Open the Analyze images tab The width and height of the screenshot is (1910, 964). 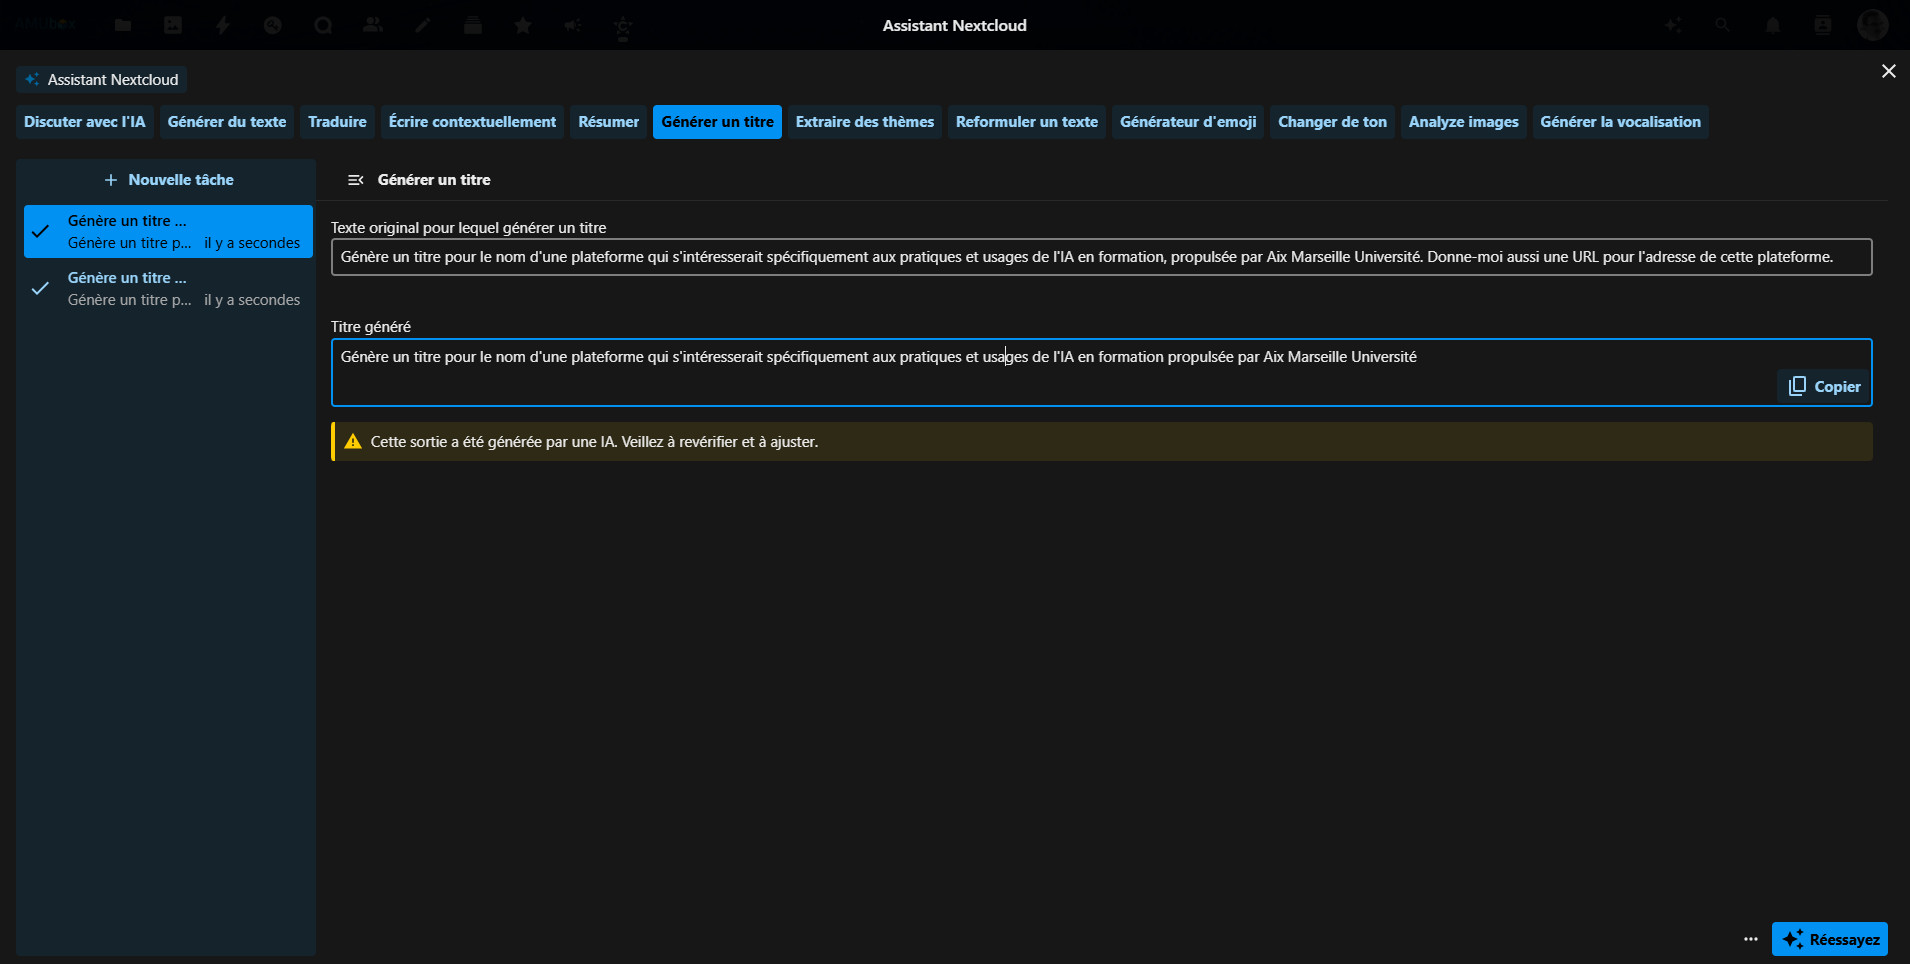(x=1463, y=122)
